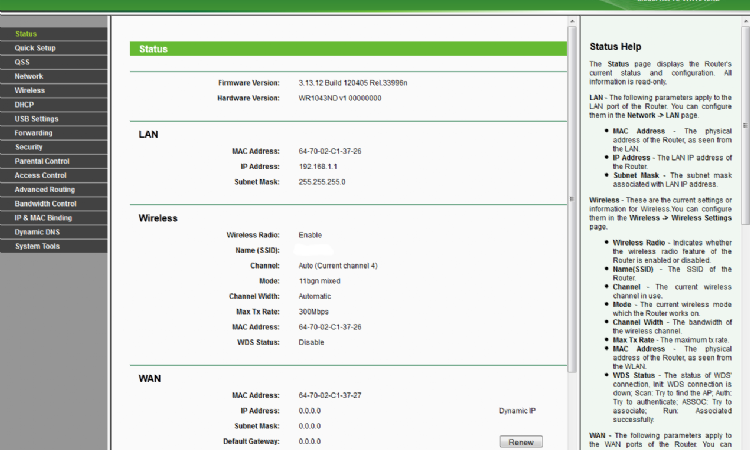750x450 pixels.
Task: Open the Security menu
Action: 29,146
